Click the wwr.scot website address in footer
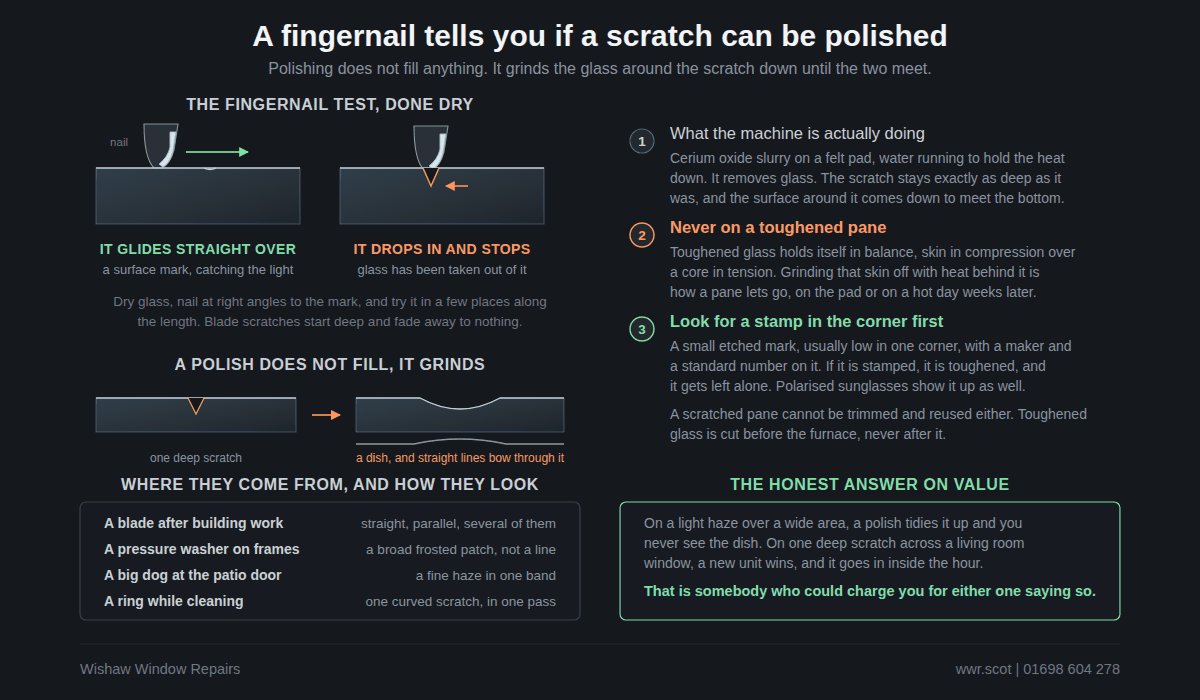Image resolution: width=1200 pixels, height=700 pixels. point(982,669)
